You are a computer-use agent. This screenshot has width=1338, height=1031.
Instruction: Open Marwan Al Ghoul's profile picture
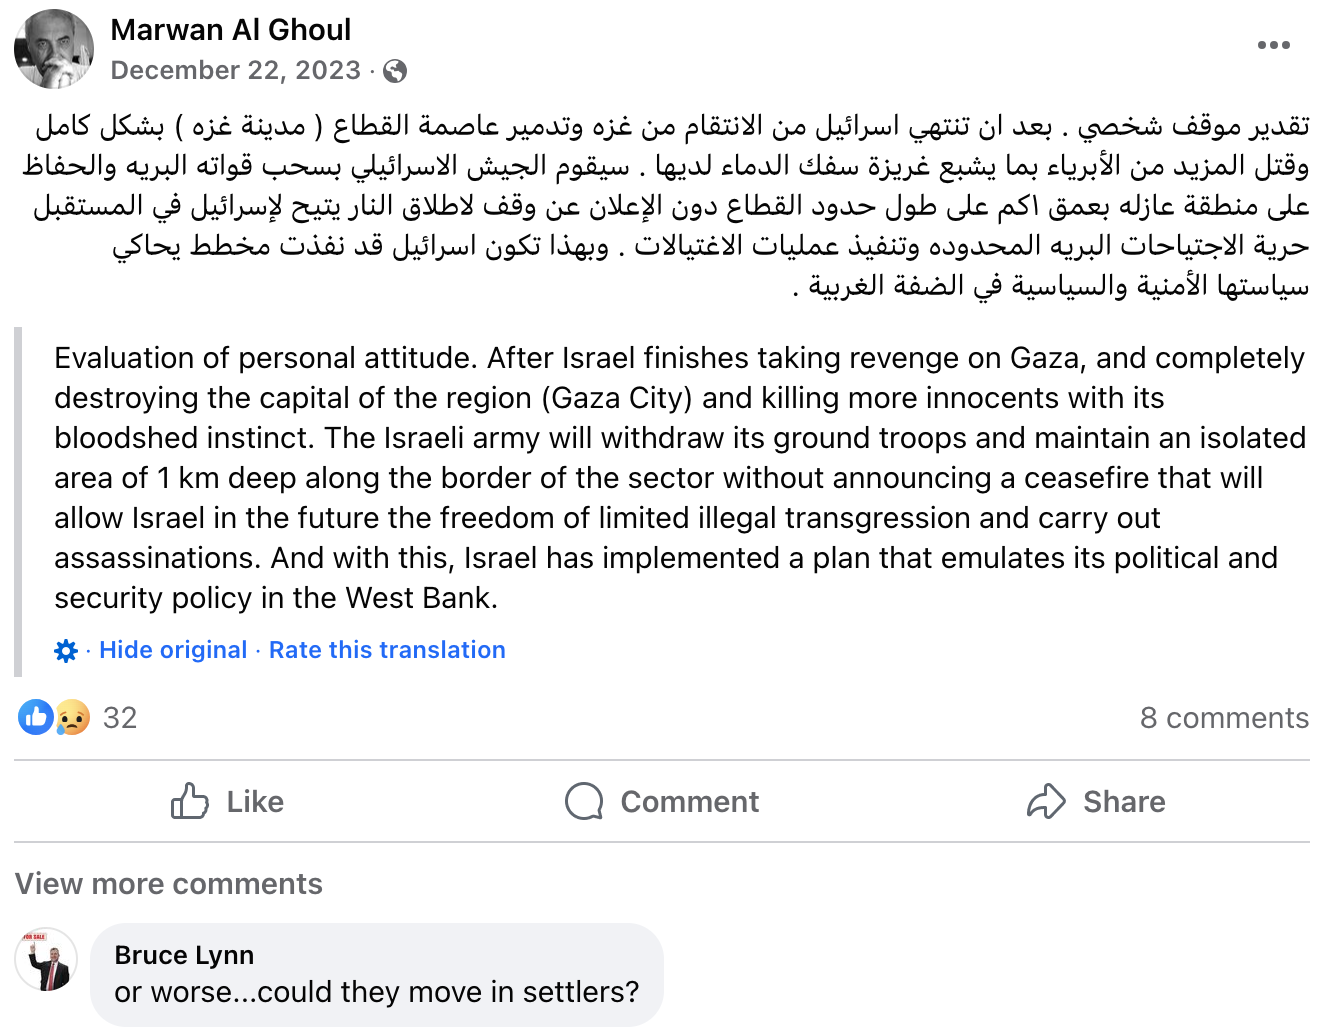54,50
